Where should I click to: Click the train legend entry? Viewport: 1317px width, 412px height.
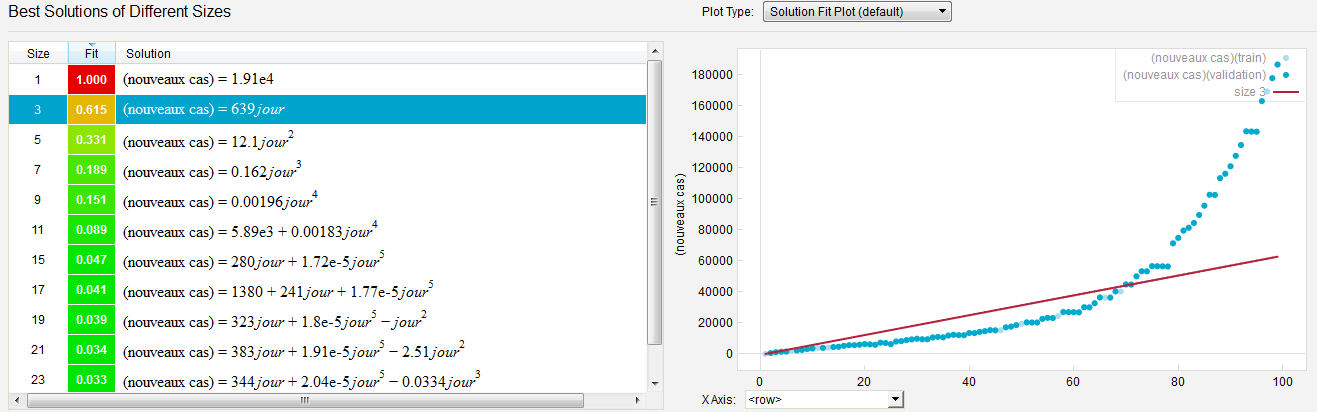click(x=1221, y=58)
